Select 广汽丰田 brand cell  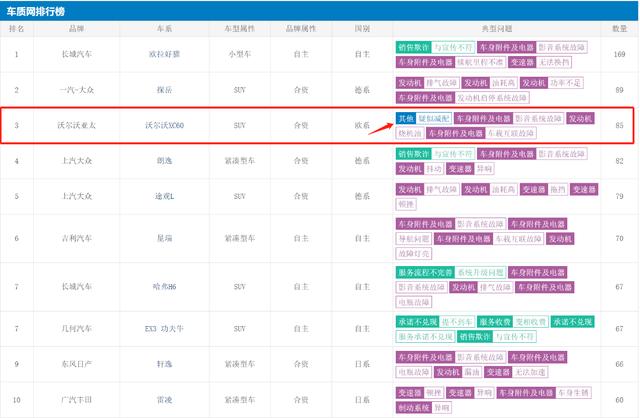pos(76,400)
